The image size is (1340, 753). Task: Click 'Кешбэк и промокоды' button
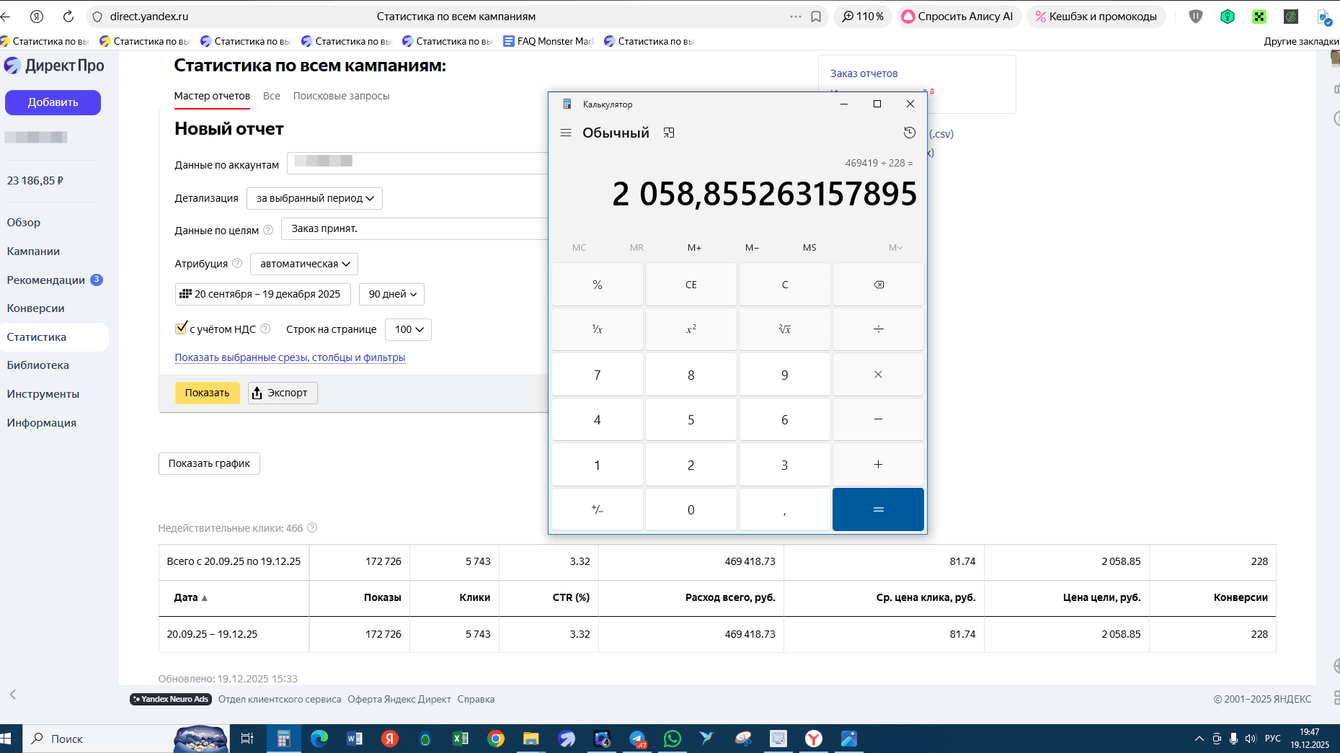click(1096, 16)
